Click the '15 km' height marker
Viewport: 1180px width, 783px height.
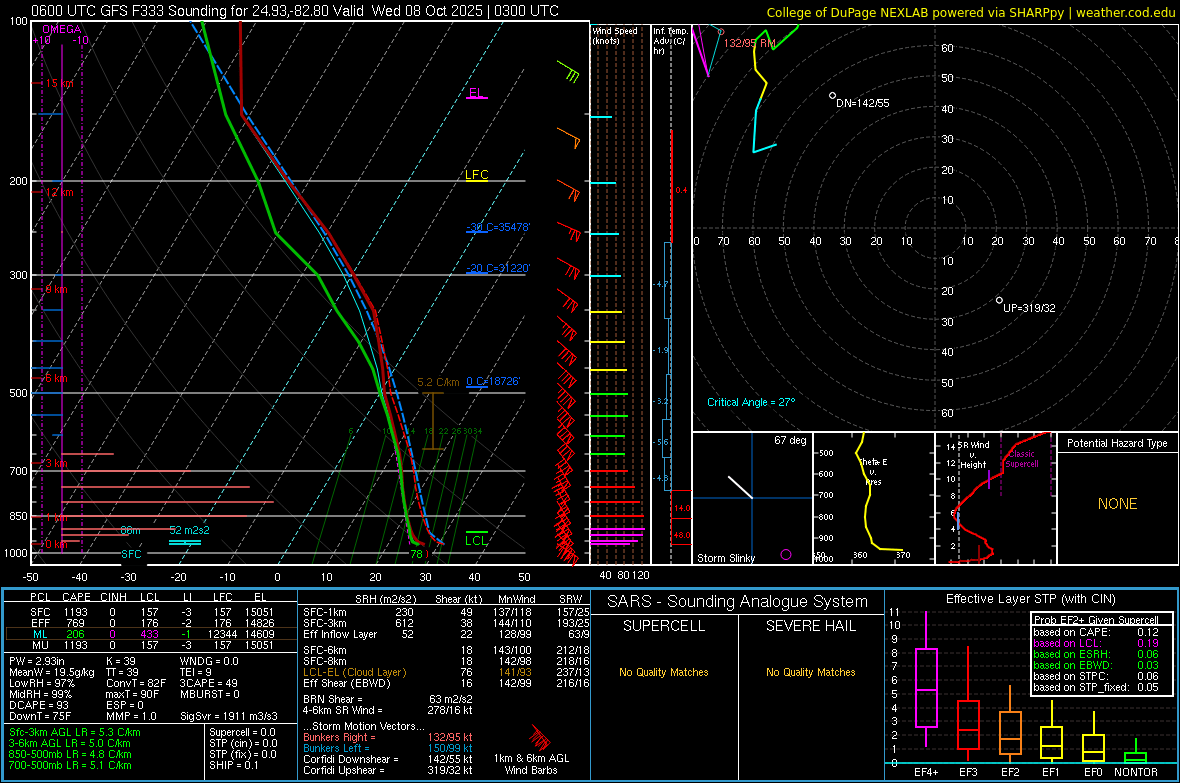tap(59, 83)
